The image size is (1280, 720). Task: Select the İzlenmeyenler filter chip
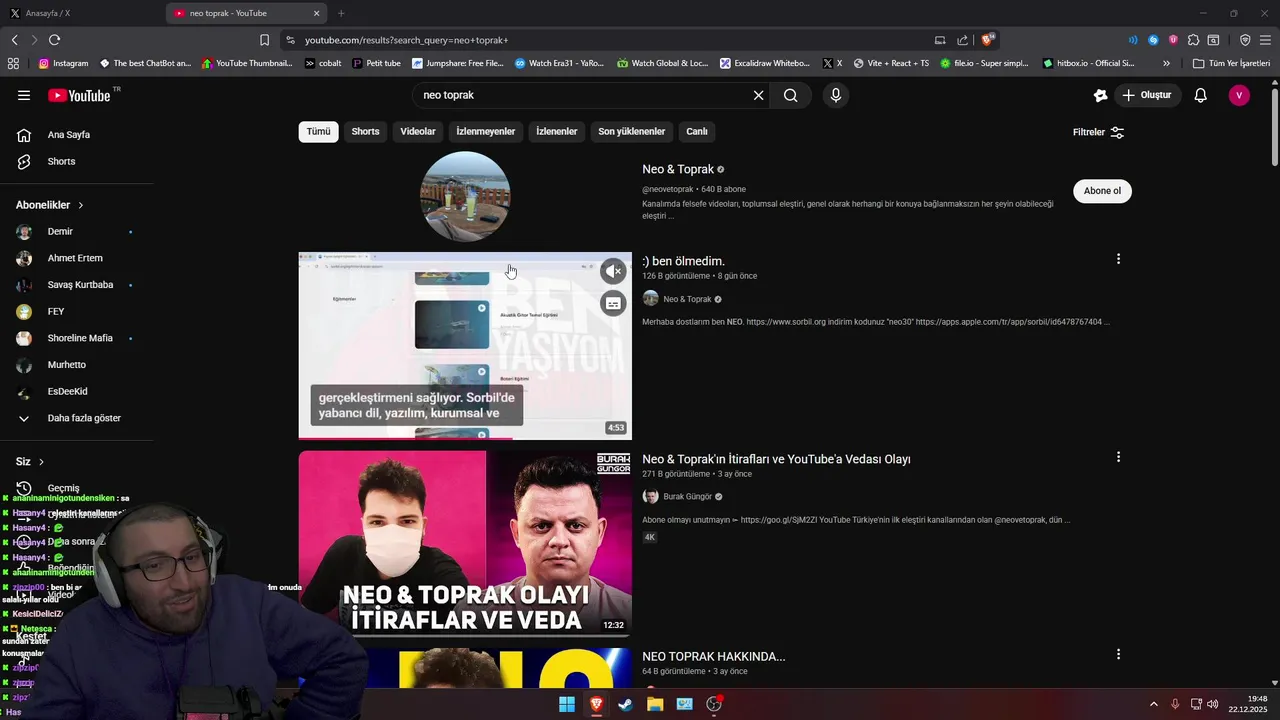pyautogui.click(x=486, y=131)
